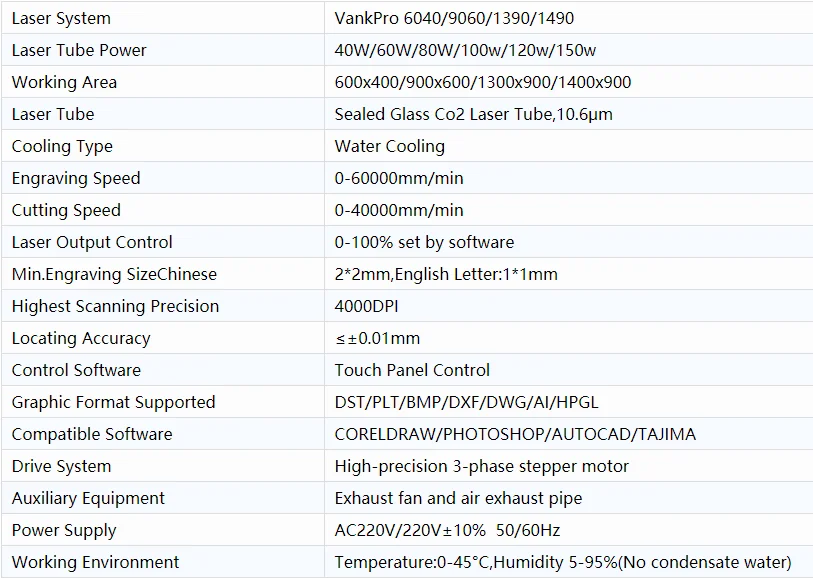This screenshot has width=813, height=578.
Task: Select the 'Locating Accuracy' label
Action: [x=81, y=339]
